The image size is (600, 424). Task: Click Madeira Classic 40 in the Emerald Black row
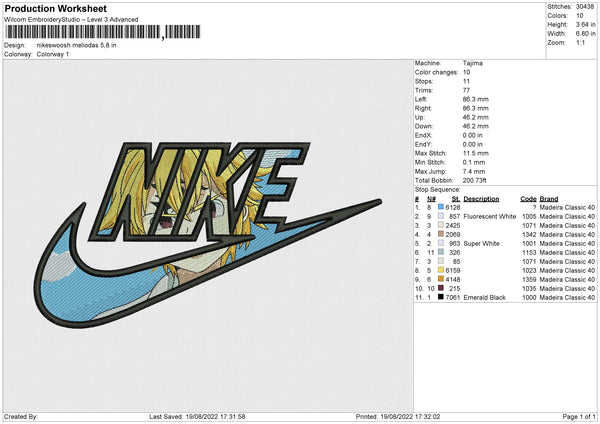567,297
